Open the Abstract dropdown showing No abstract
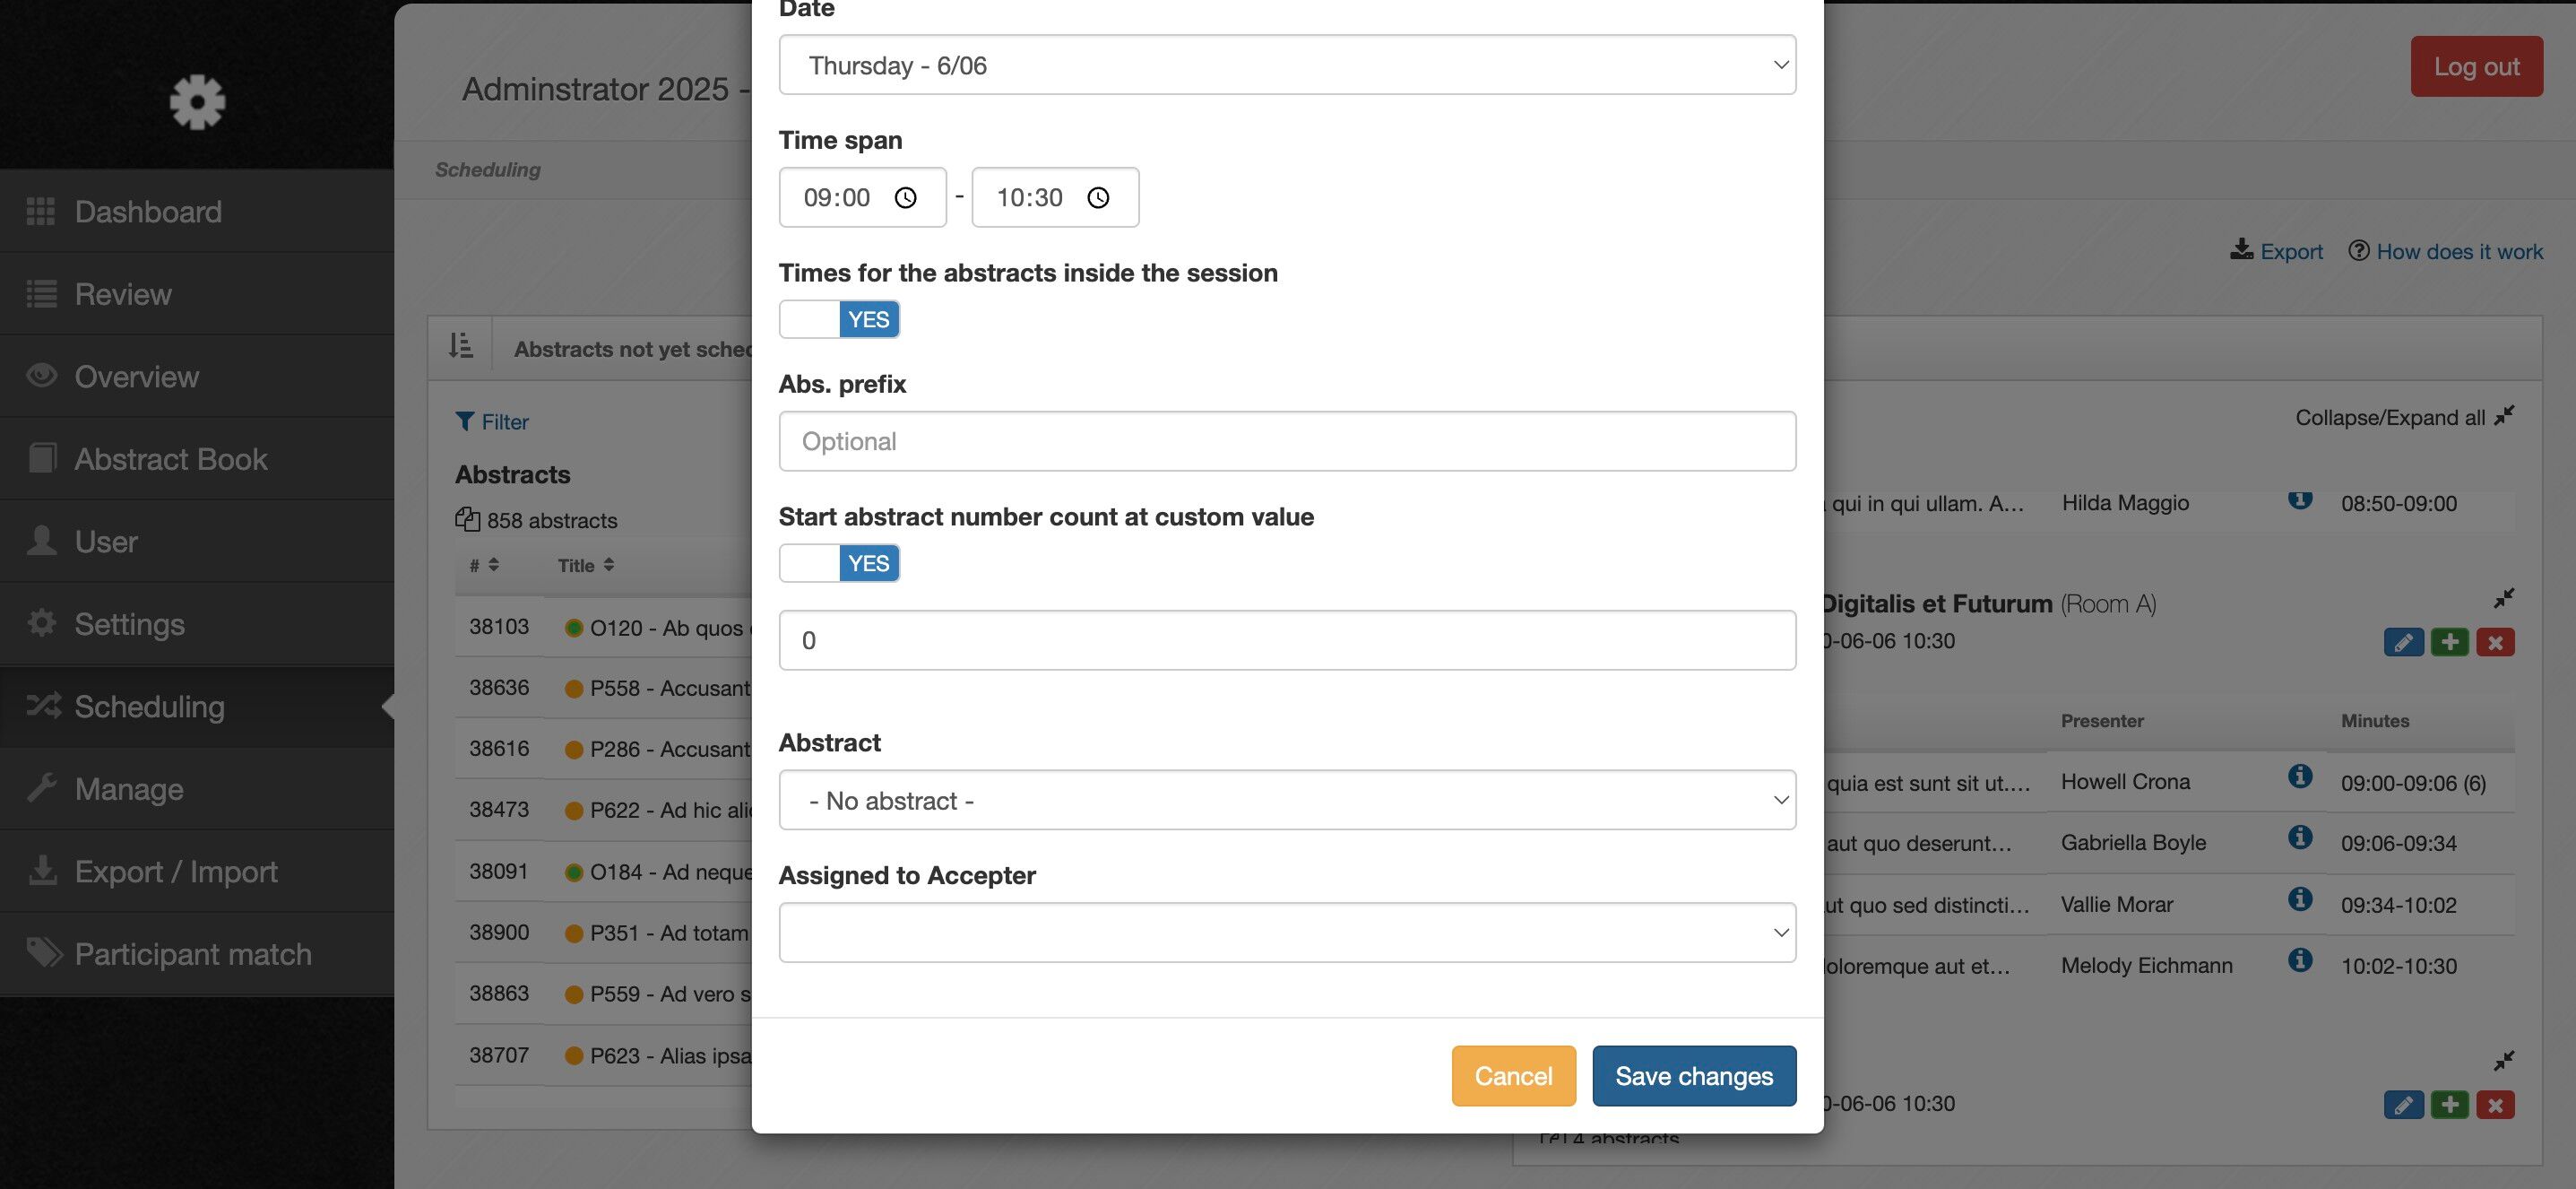Screen dimensions: 2576x1189 [1286, 800]
